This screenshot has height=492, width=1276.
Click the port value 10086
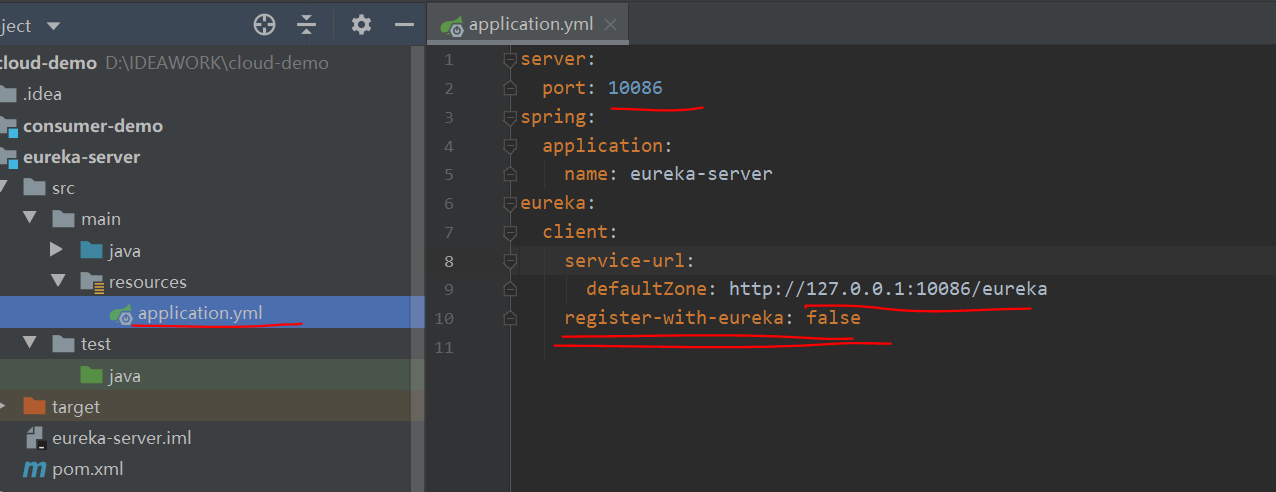click(x=635, y=88)
